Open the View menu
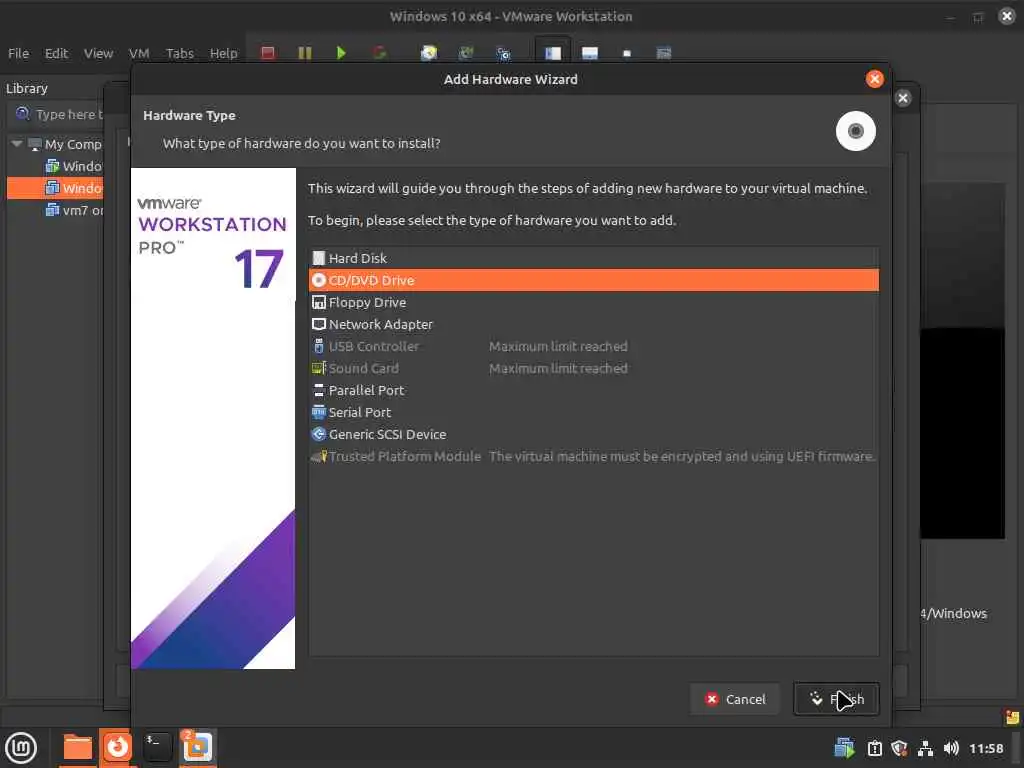Image resolution: width=1024 pixels, height=768 pixels. [x=98, y=54]
